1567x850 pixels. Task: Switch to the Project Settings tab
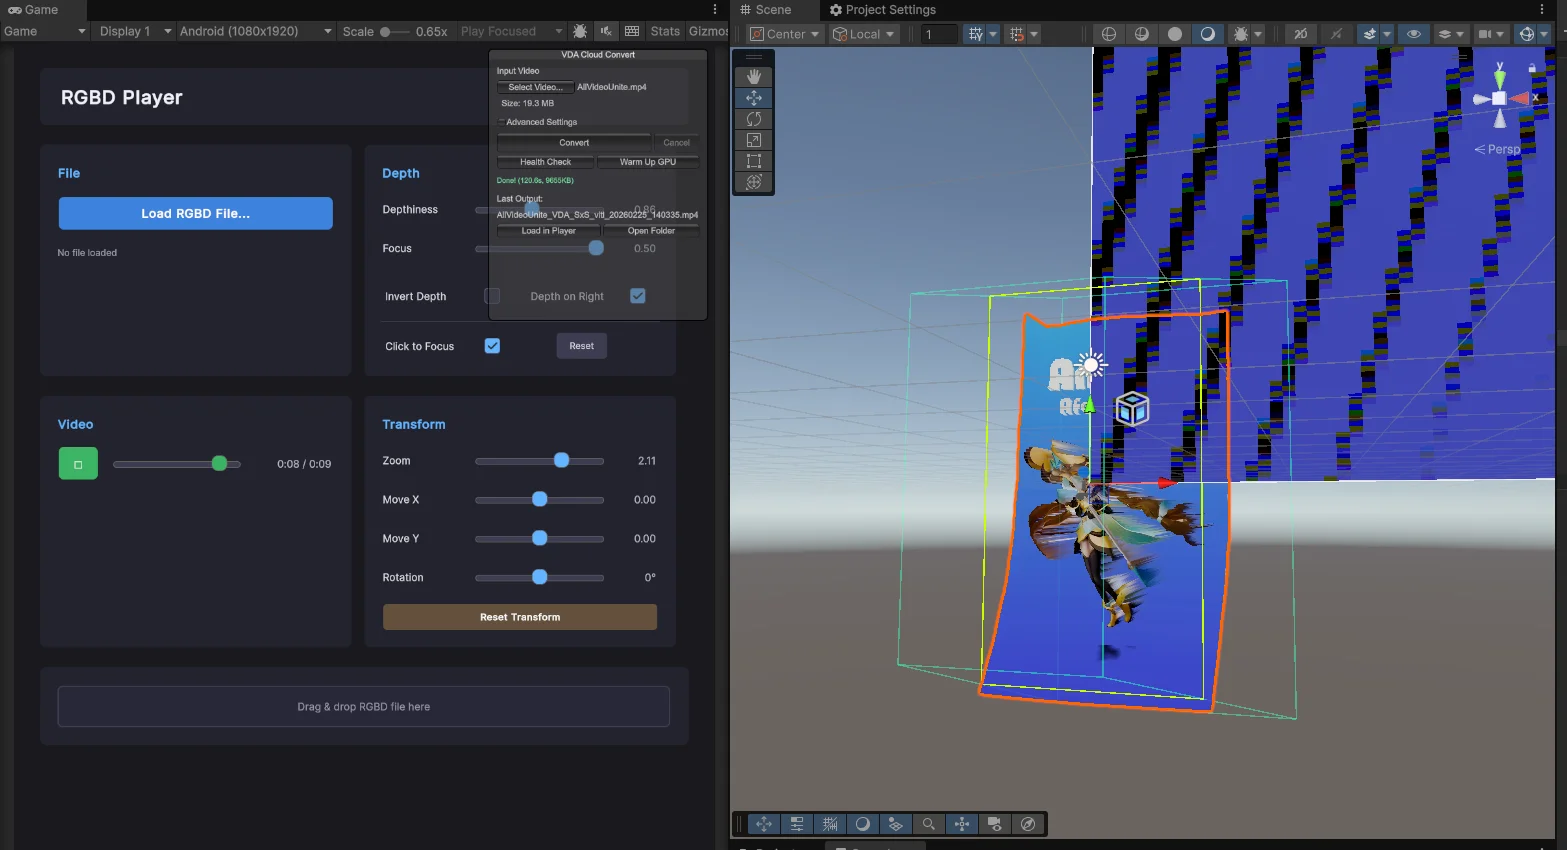(883, 10)
